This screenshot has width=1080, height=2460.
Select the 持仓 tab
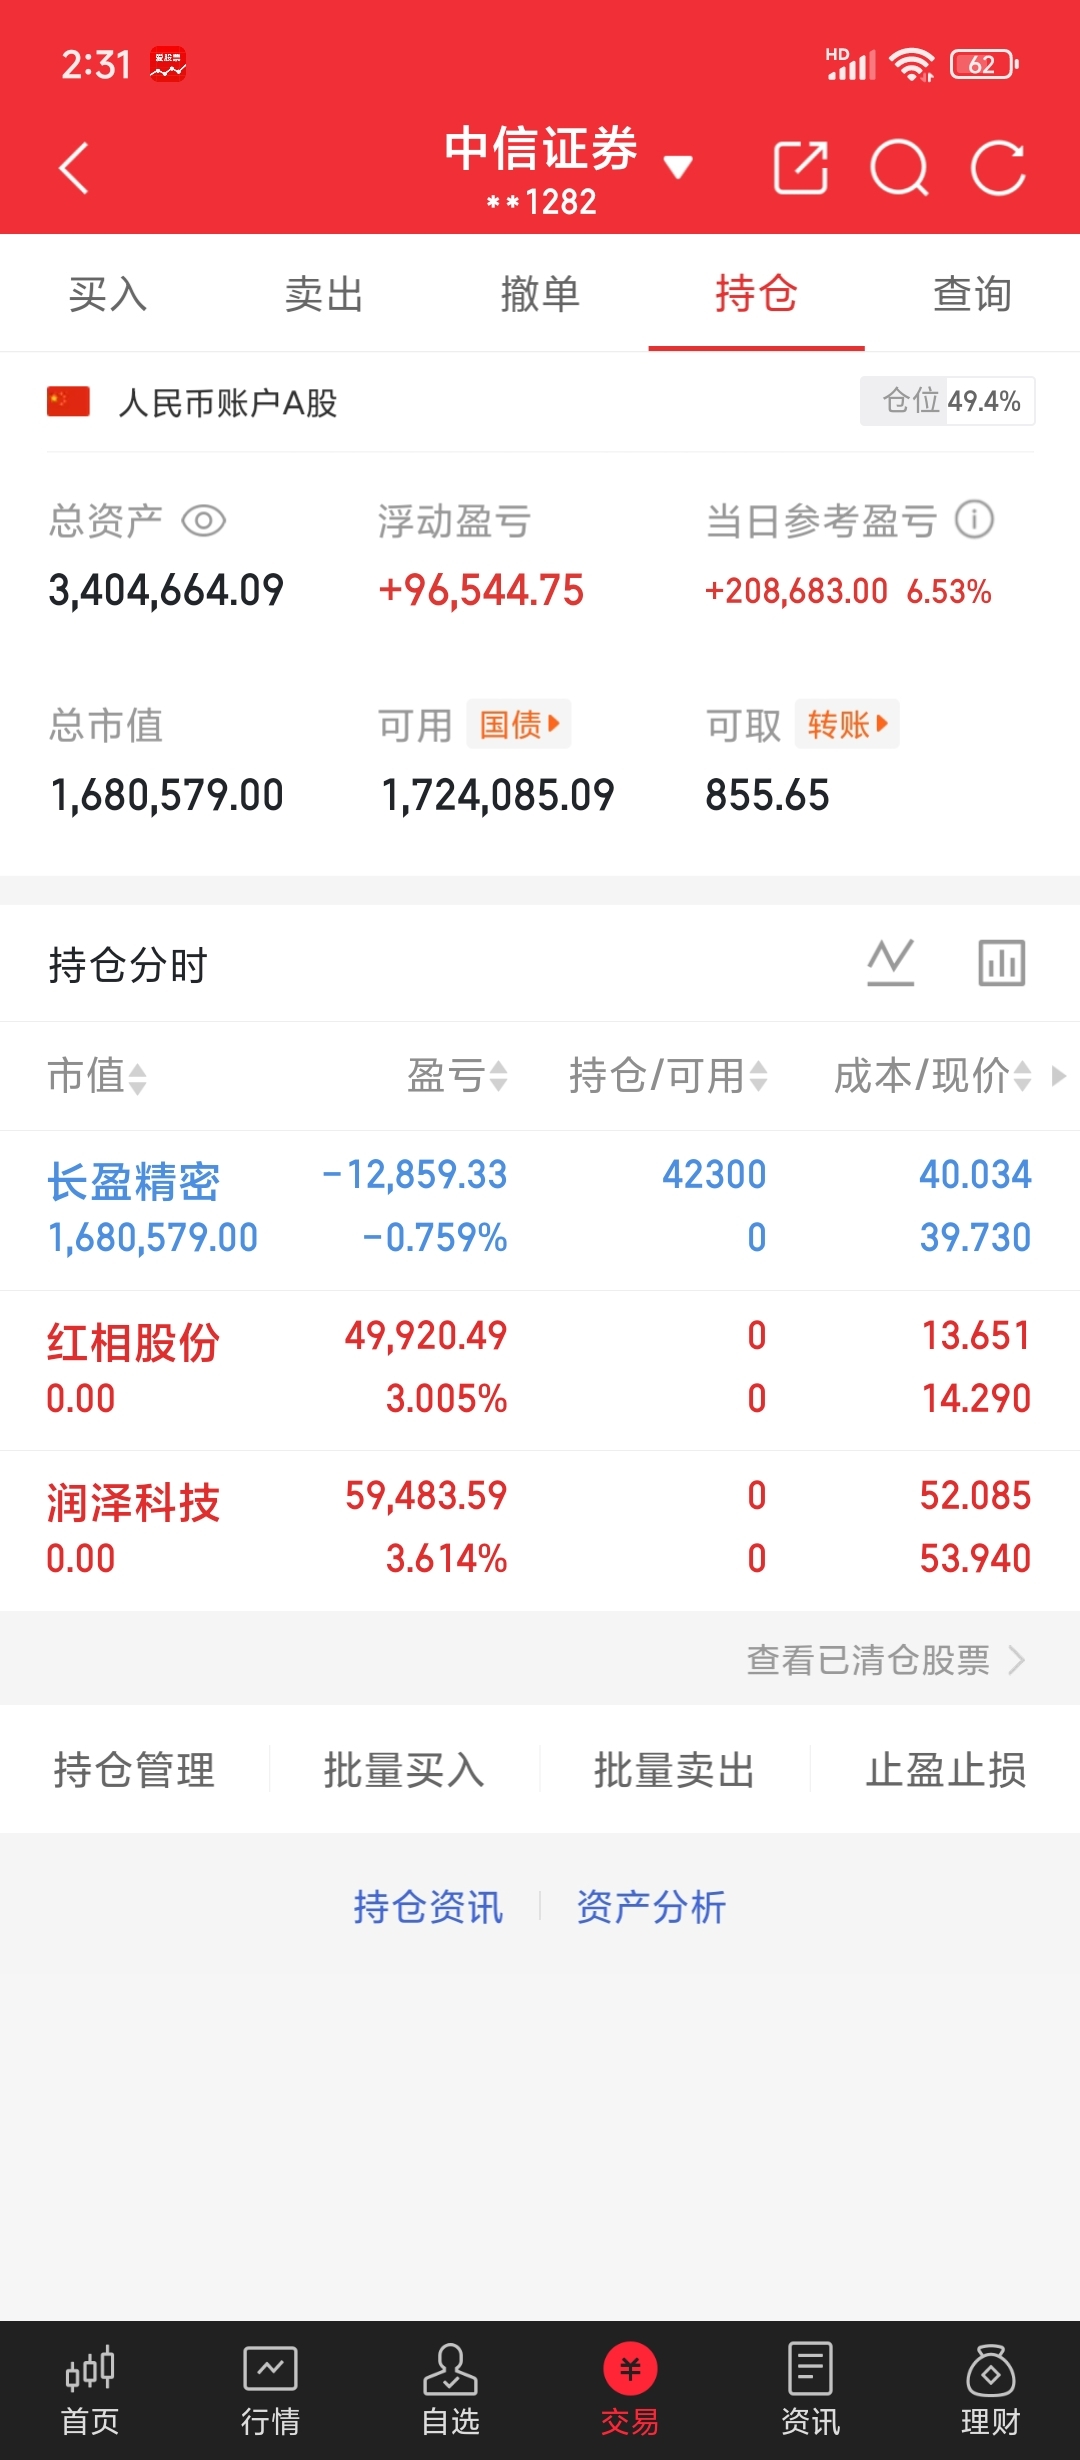(756, 294)
